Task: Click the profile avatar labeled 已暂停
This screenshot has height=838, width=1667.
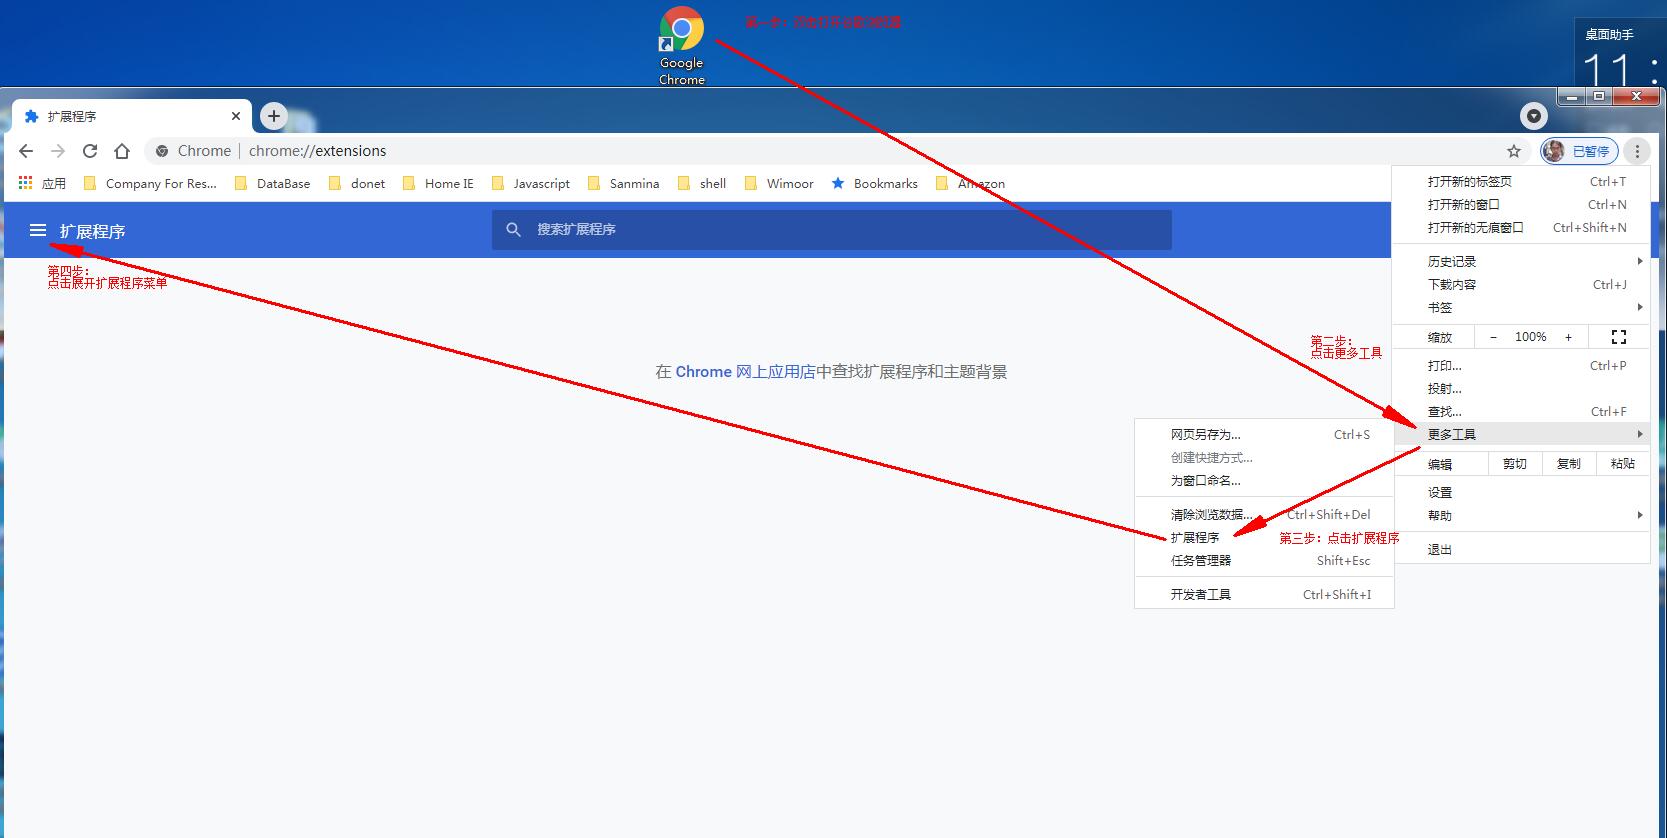Action: point(1579,151)
